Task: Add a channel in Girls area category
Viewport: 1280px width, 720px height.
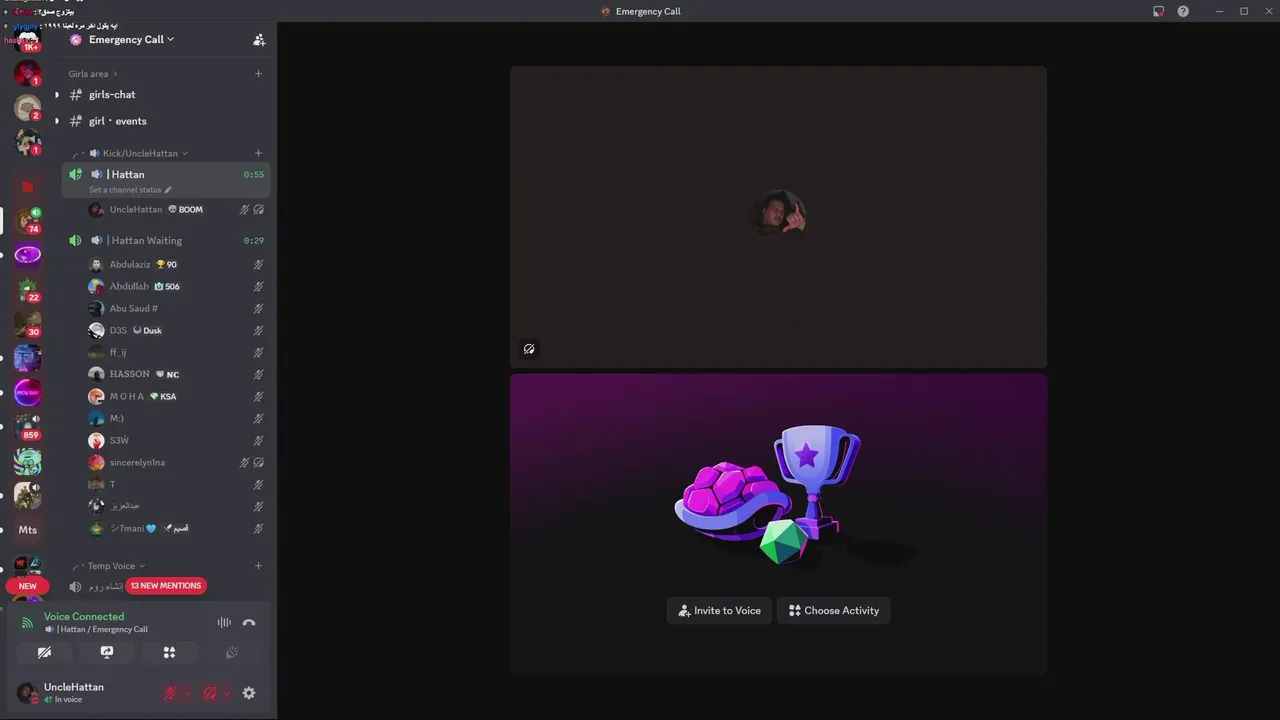Action: [258, 73]
